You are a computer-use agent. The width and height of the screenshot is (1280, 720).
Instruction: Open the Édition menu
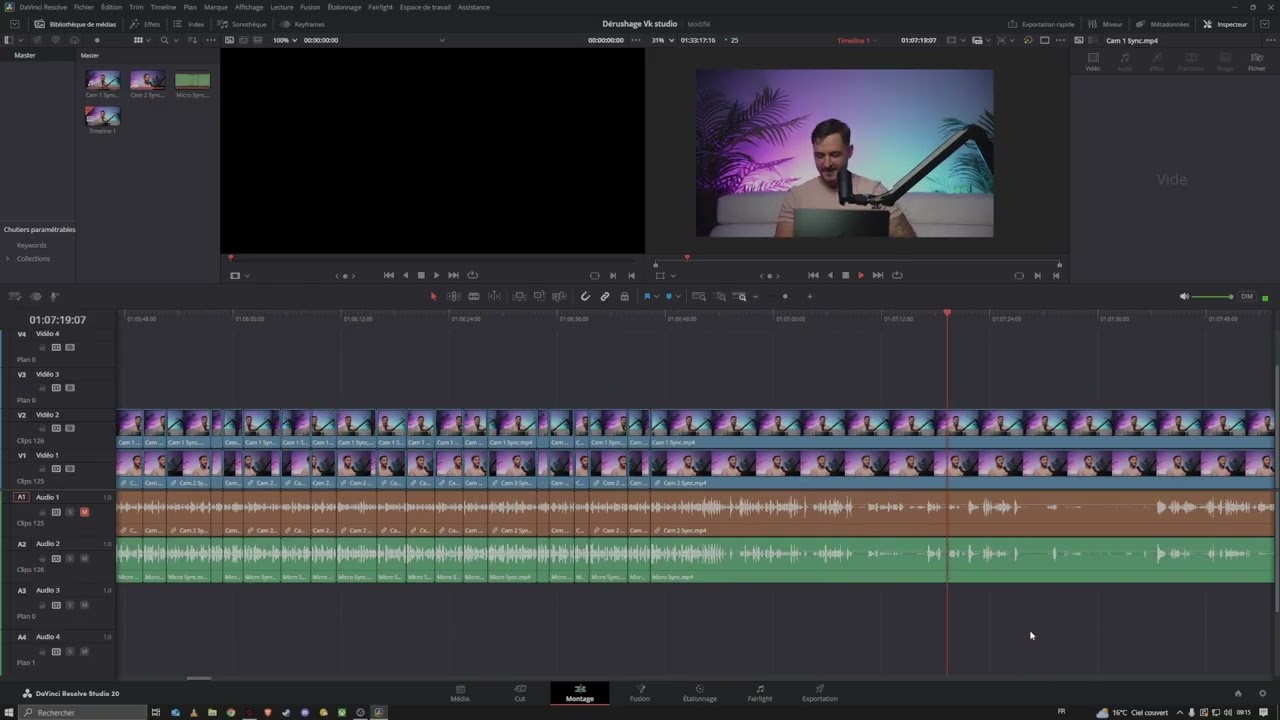point(111,7)
